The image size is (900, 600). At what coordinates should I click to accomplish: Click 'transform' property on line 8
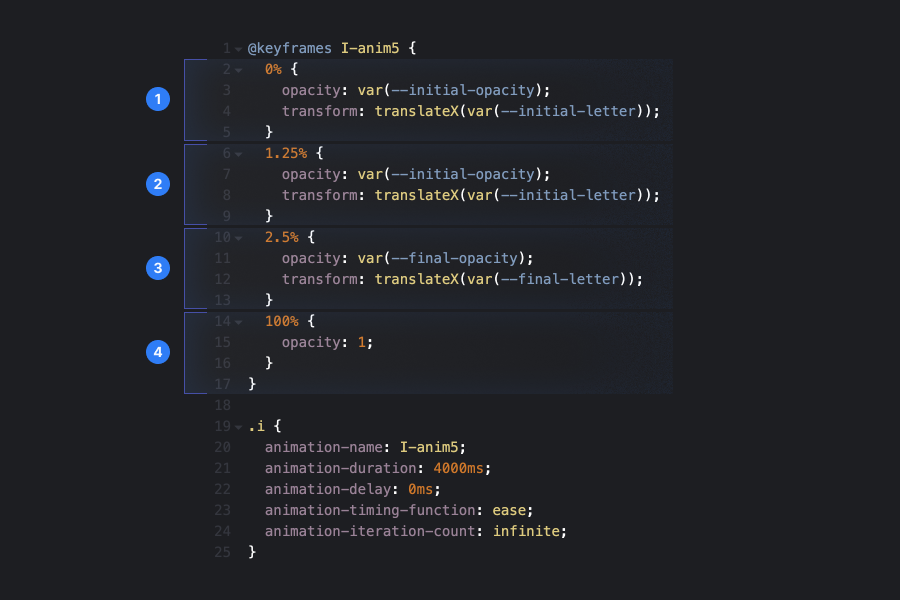320,195
